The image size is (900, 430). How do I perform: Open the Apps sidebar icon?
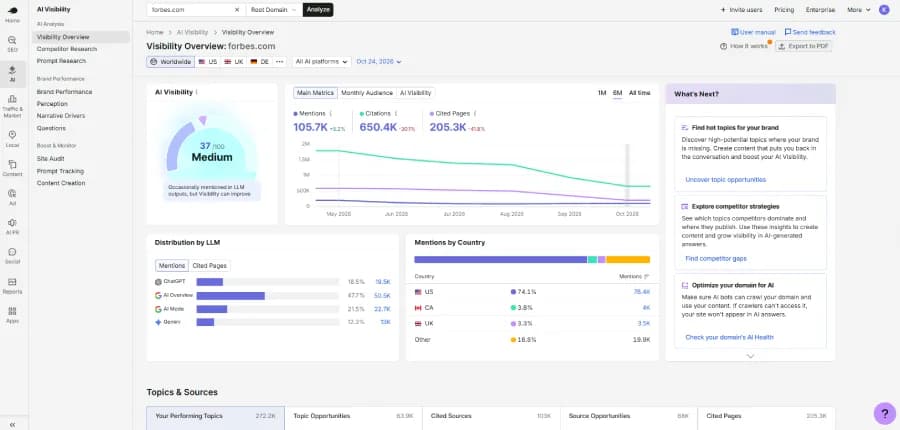pos(13,315)
